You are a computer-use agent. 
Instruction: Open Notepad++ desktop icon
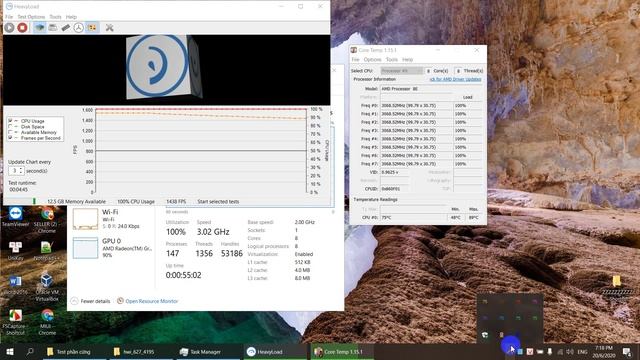pyautogui.click(x=46, y=251)
